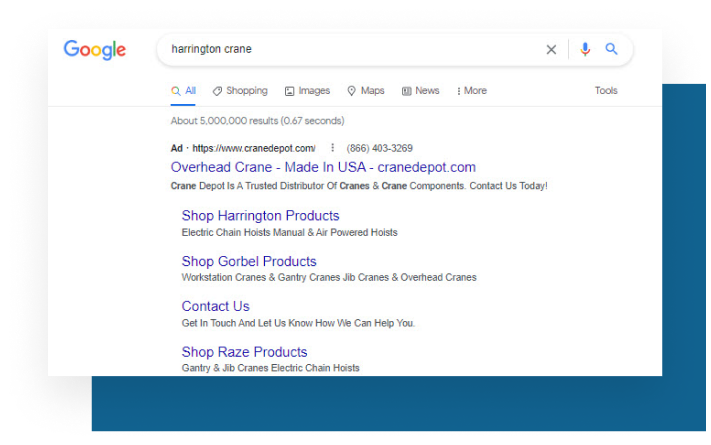Follow the Contact Us sitelink
This screenshot has height=445, width=711.
point(215,306)
